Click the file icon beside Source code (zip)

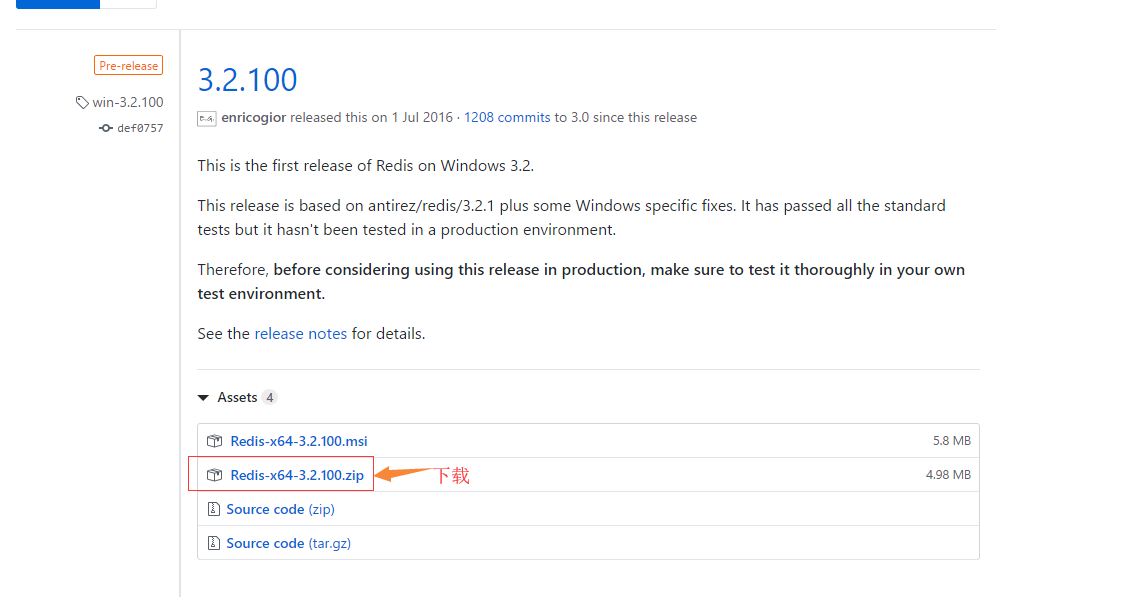click(x=213, y=509)
